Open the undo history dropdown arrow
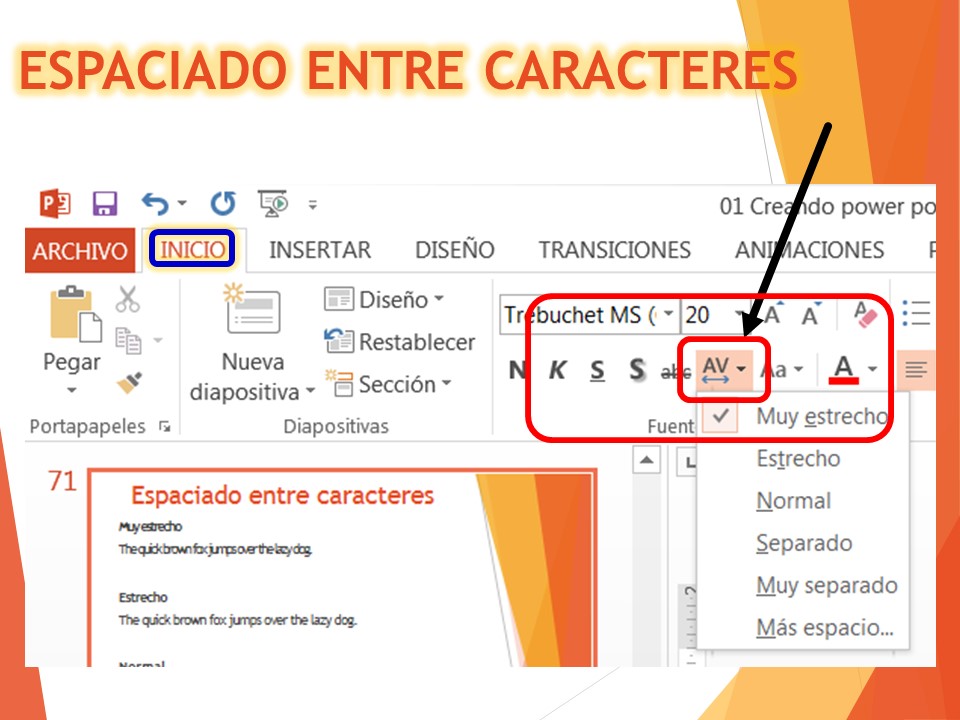The width and height of the screenshot is (960, 720). 182,203
